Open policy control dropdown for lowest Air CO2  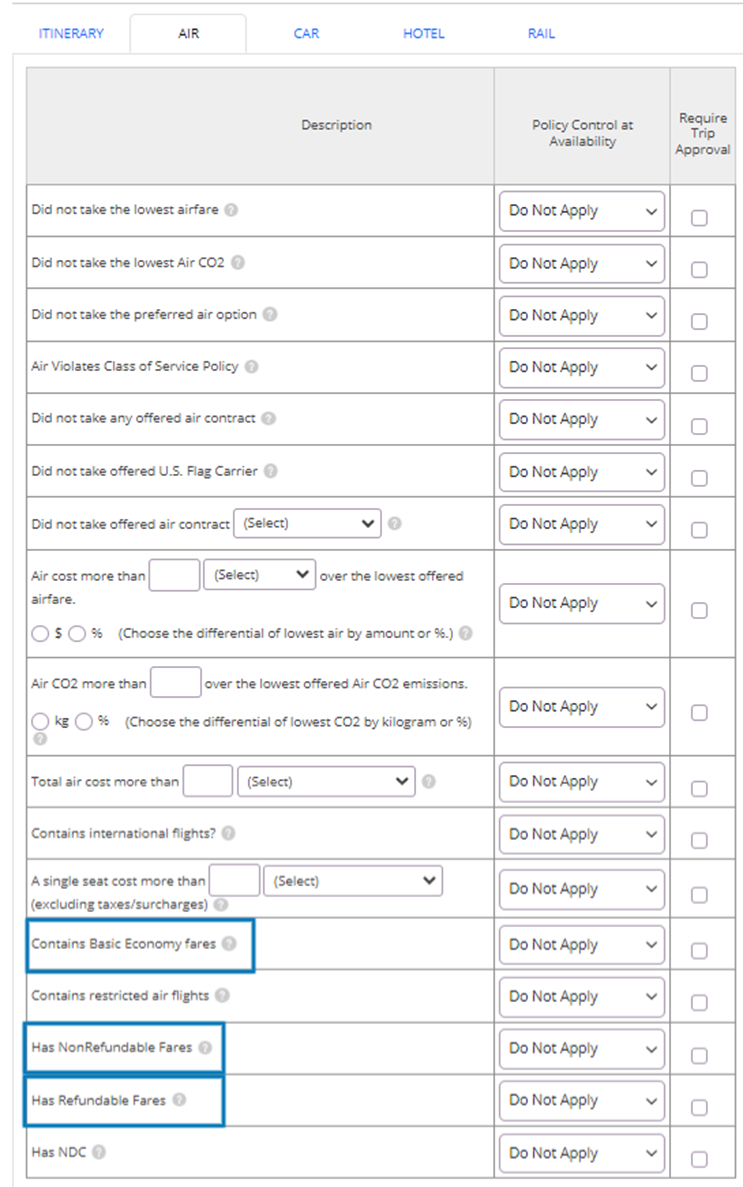[582, 263]
